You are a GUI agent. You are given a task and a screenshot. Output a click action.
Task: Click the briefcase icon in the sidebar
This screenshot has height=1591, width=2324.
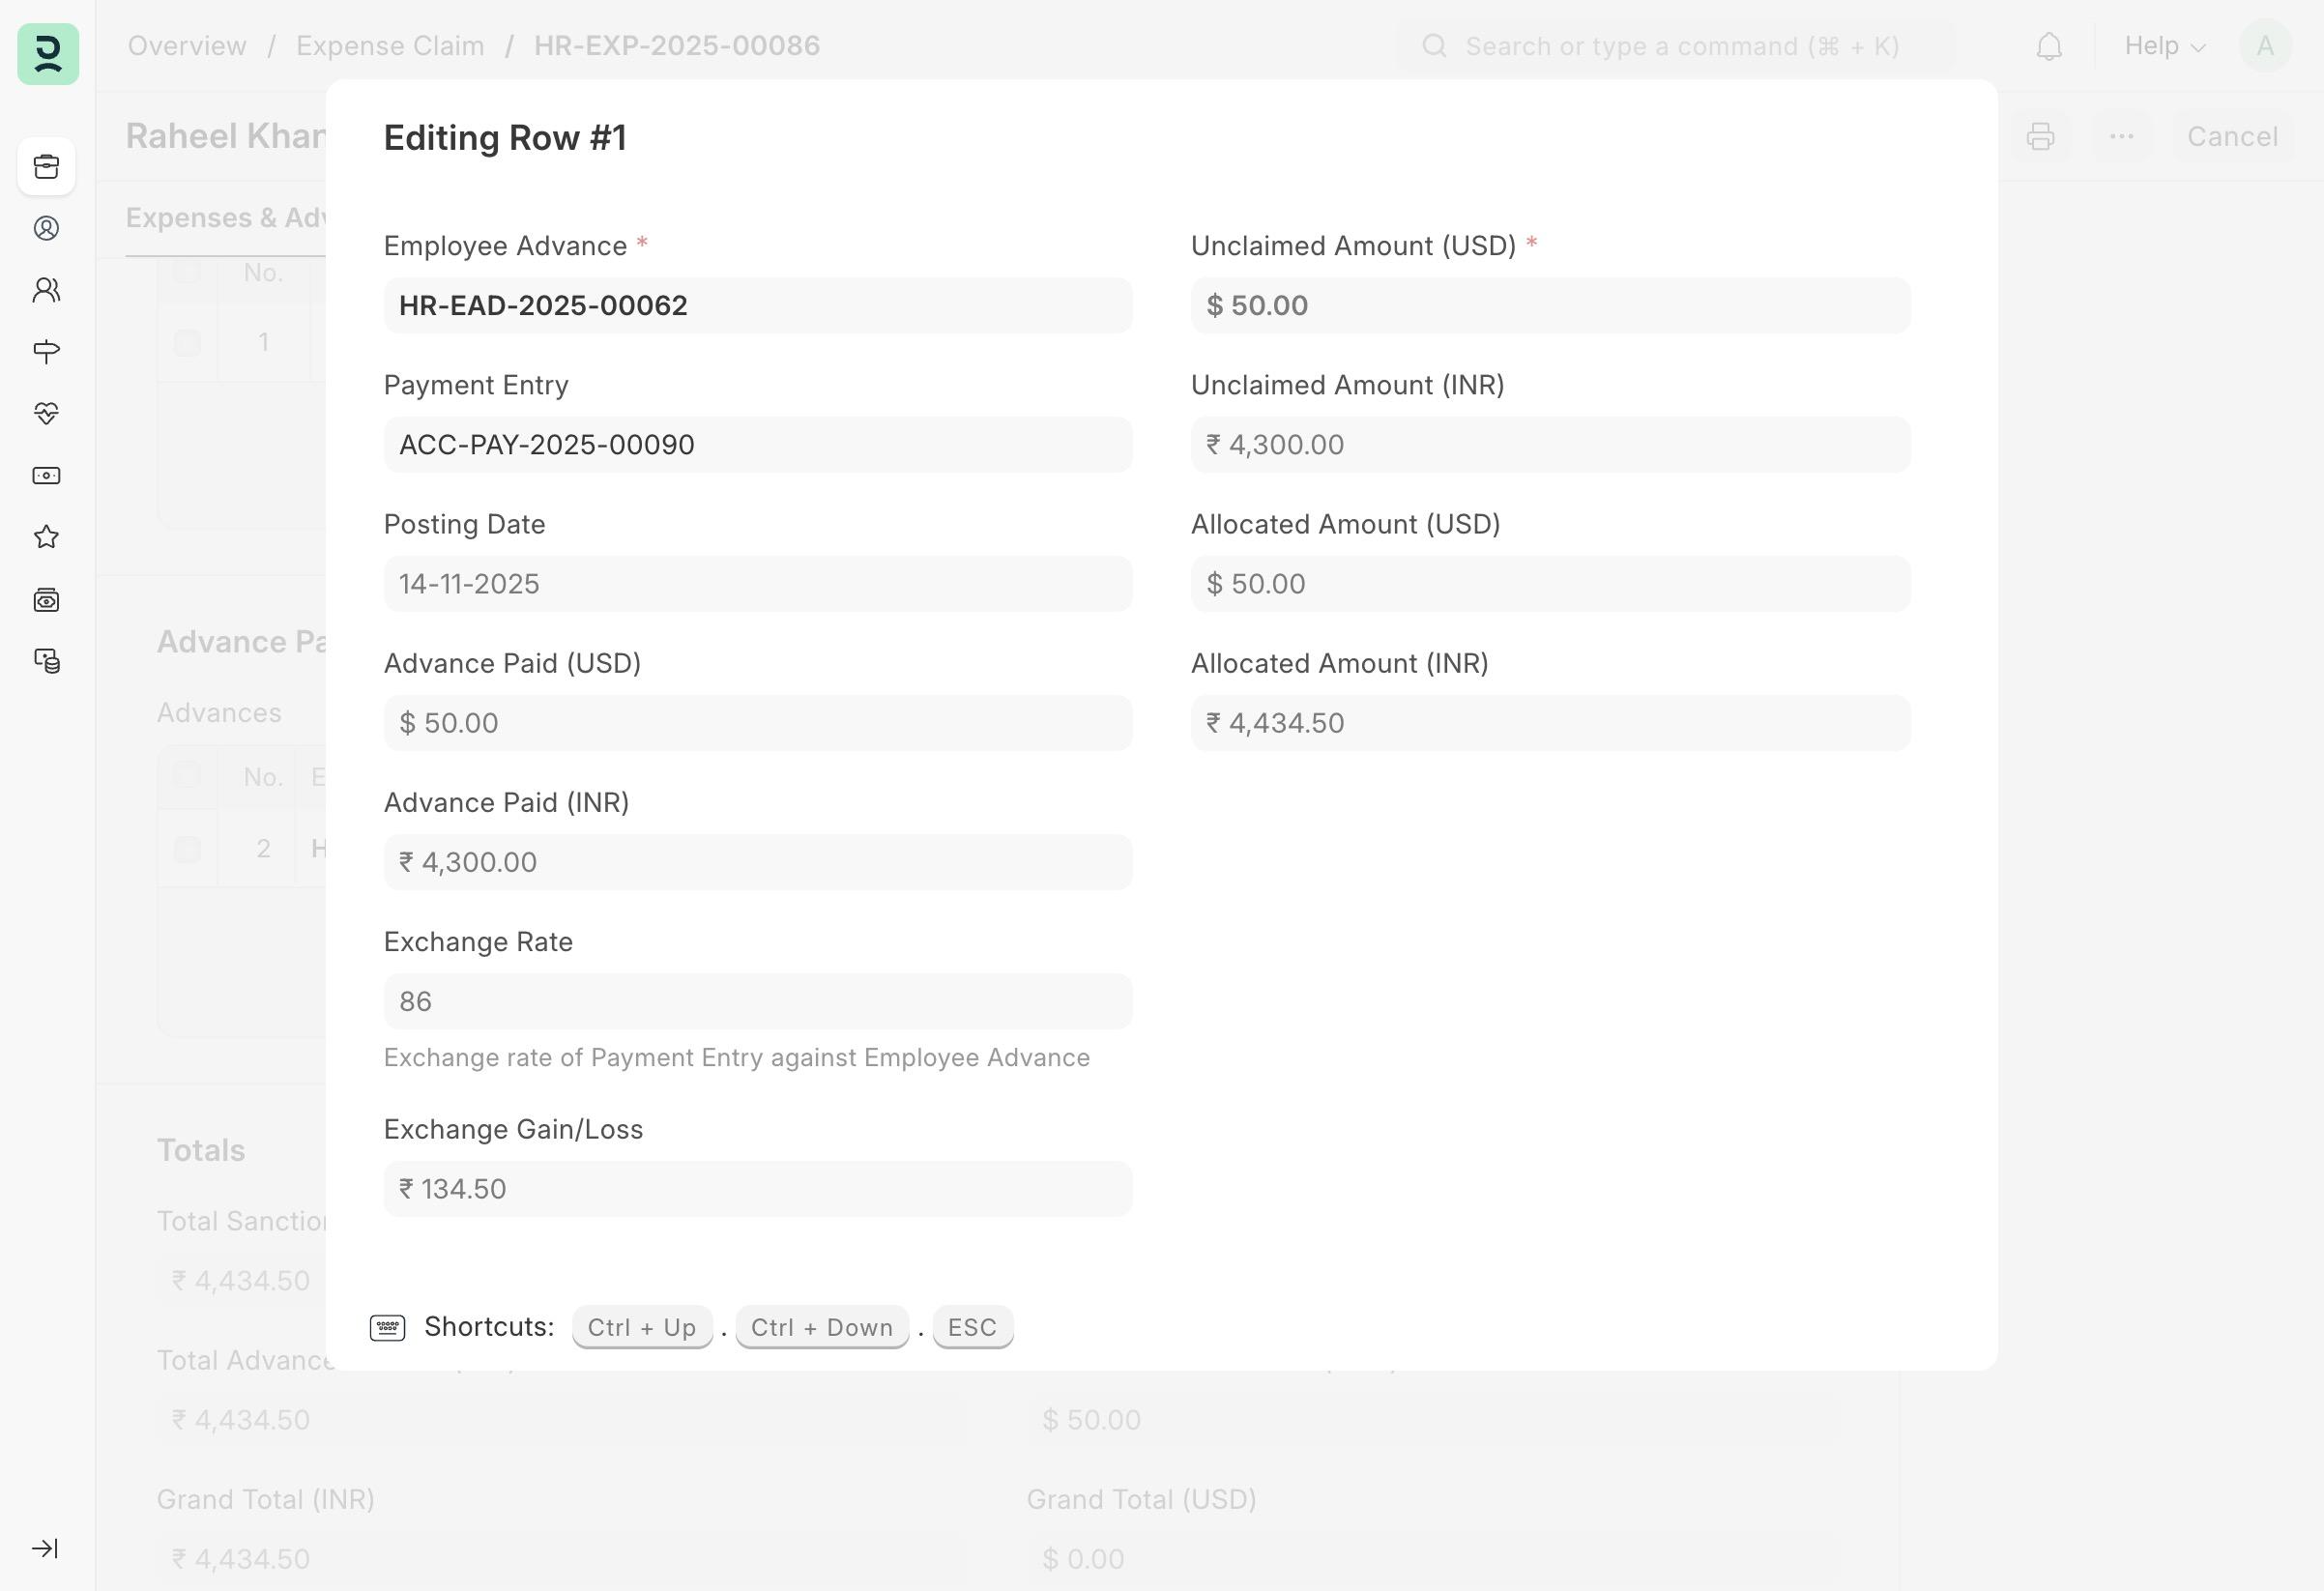pyautogui.click(x=47, y=166)
